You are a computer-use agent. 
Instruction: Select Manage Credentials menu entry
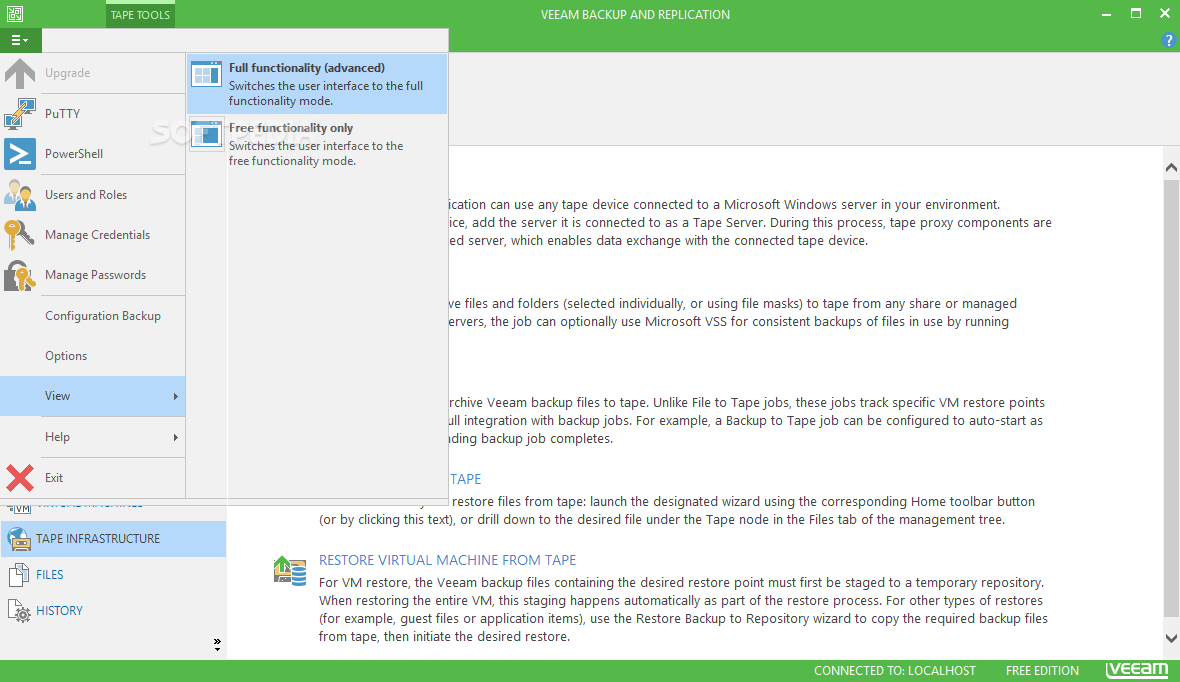point(93,235)
